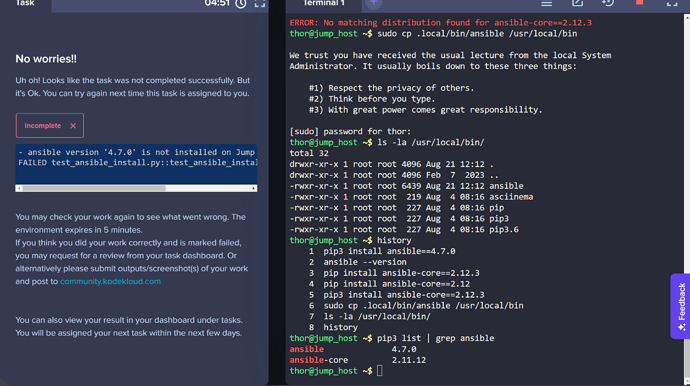690x386 pixels.
Task: Open the Task tab
Action: 25,4
